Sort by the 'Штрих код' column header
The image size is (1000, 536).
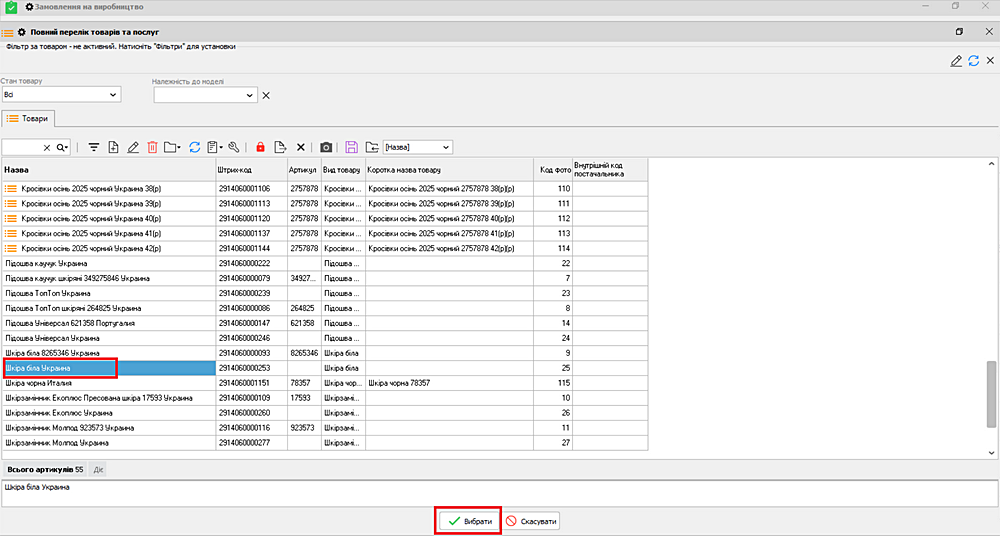250,170
